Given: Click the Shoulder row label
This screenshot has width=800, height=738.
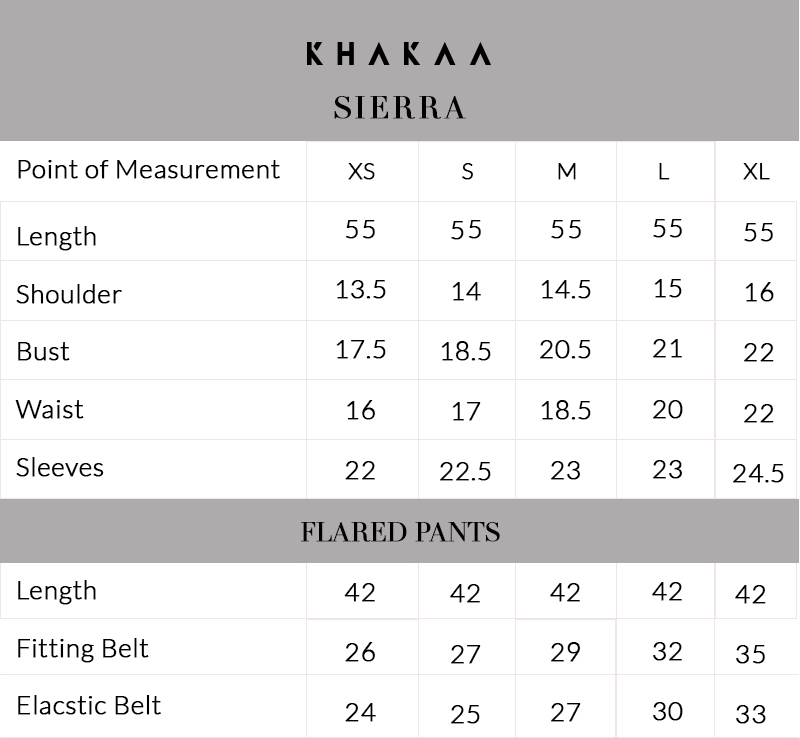Looking at the screenshot, I should [x=69, y=294].
